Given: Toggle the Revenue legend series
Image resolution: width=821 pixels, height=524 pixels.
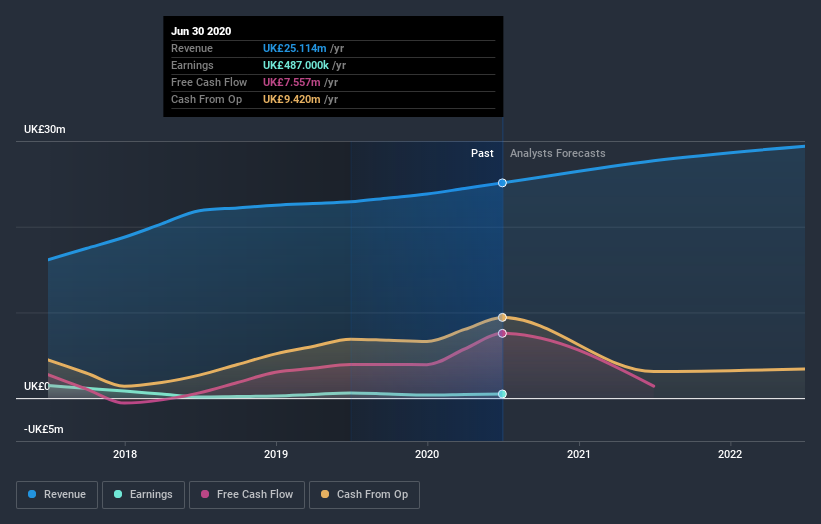Looking at the screenshot, I should [x=57, y=495].
